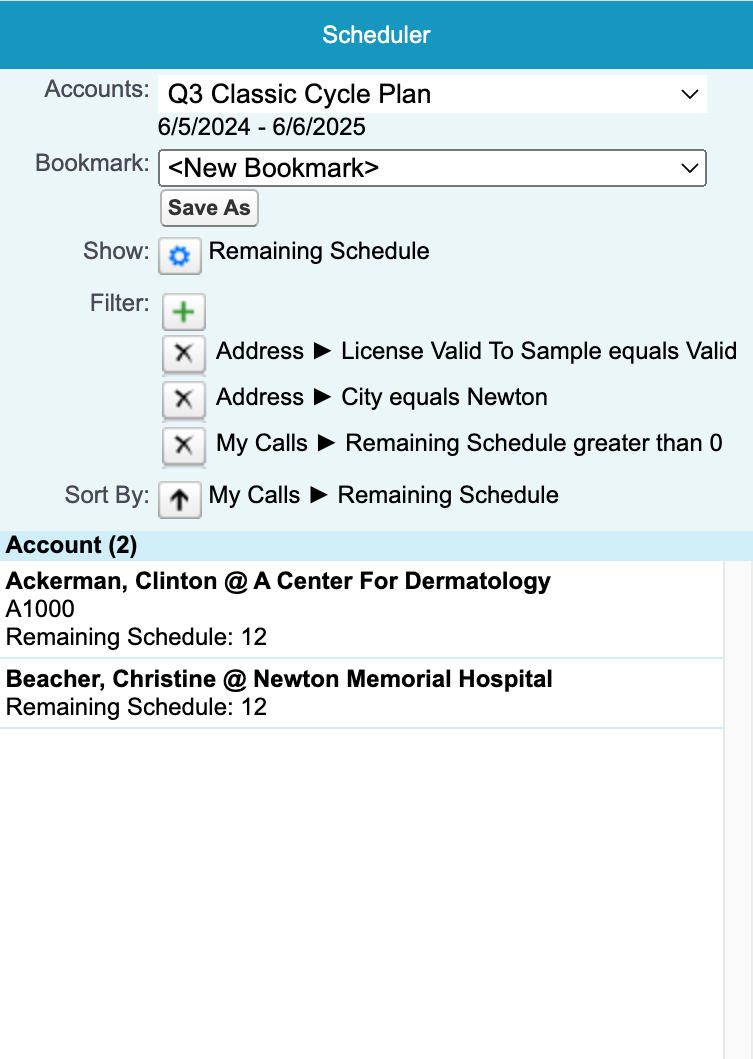This screenshot has width=753, height=1059.
Task: Select Ackerman, Clinton account row
Action: tap(278, 581)
